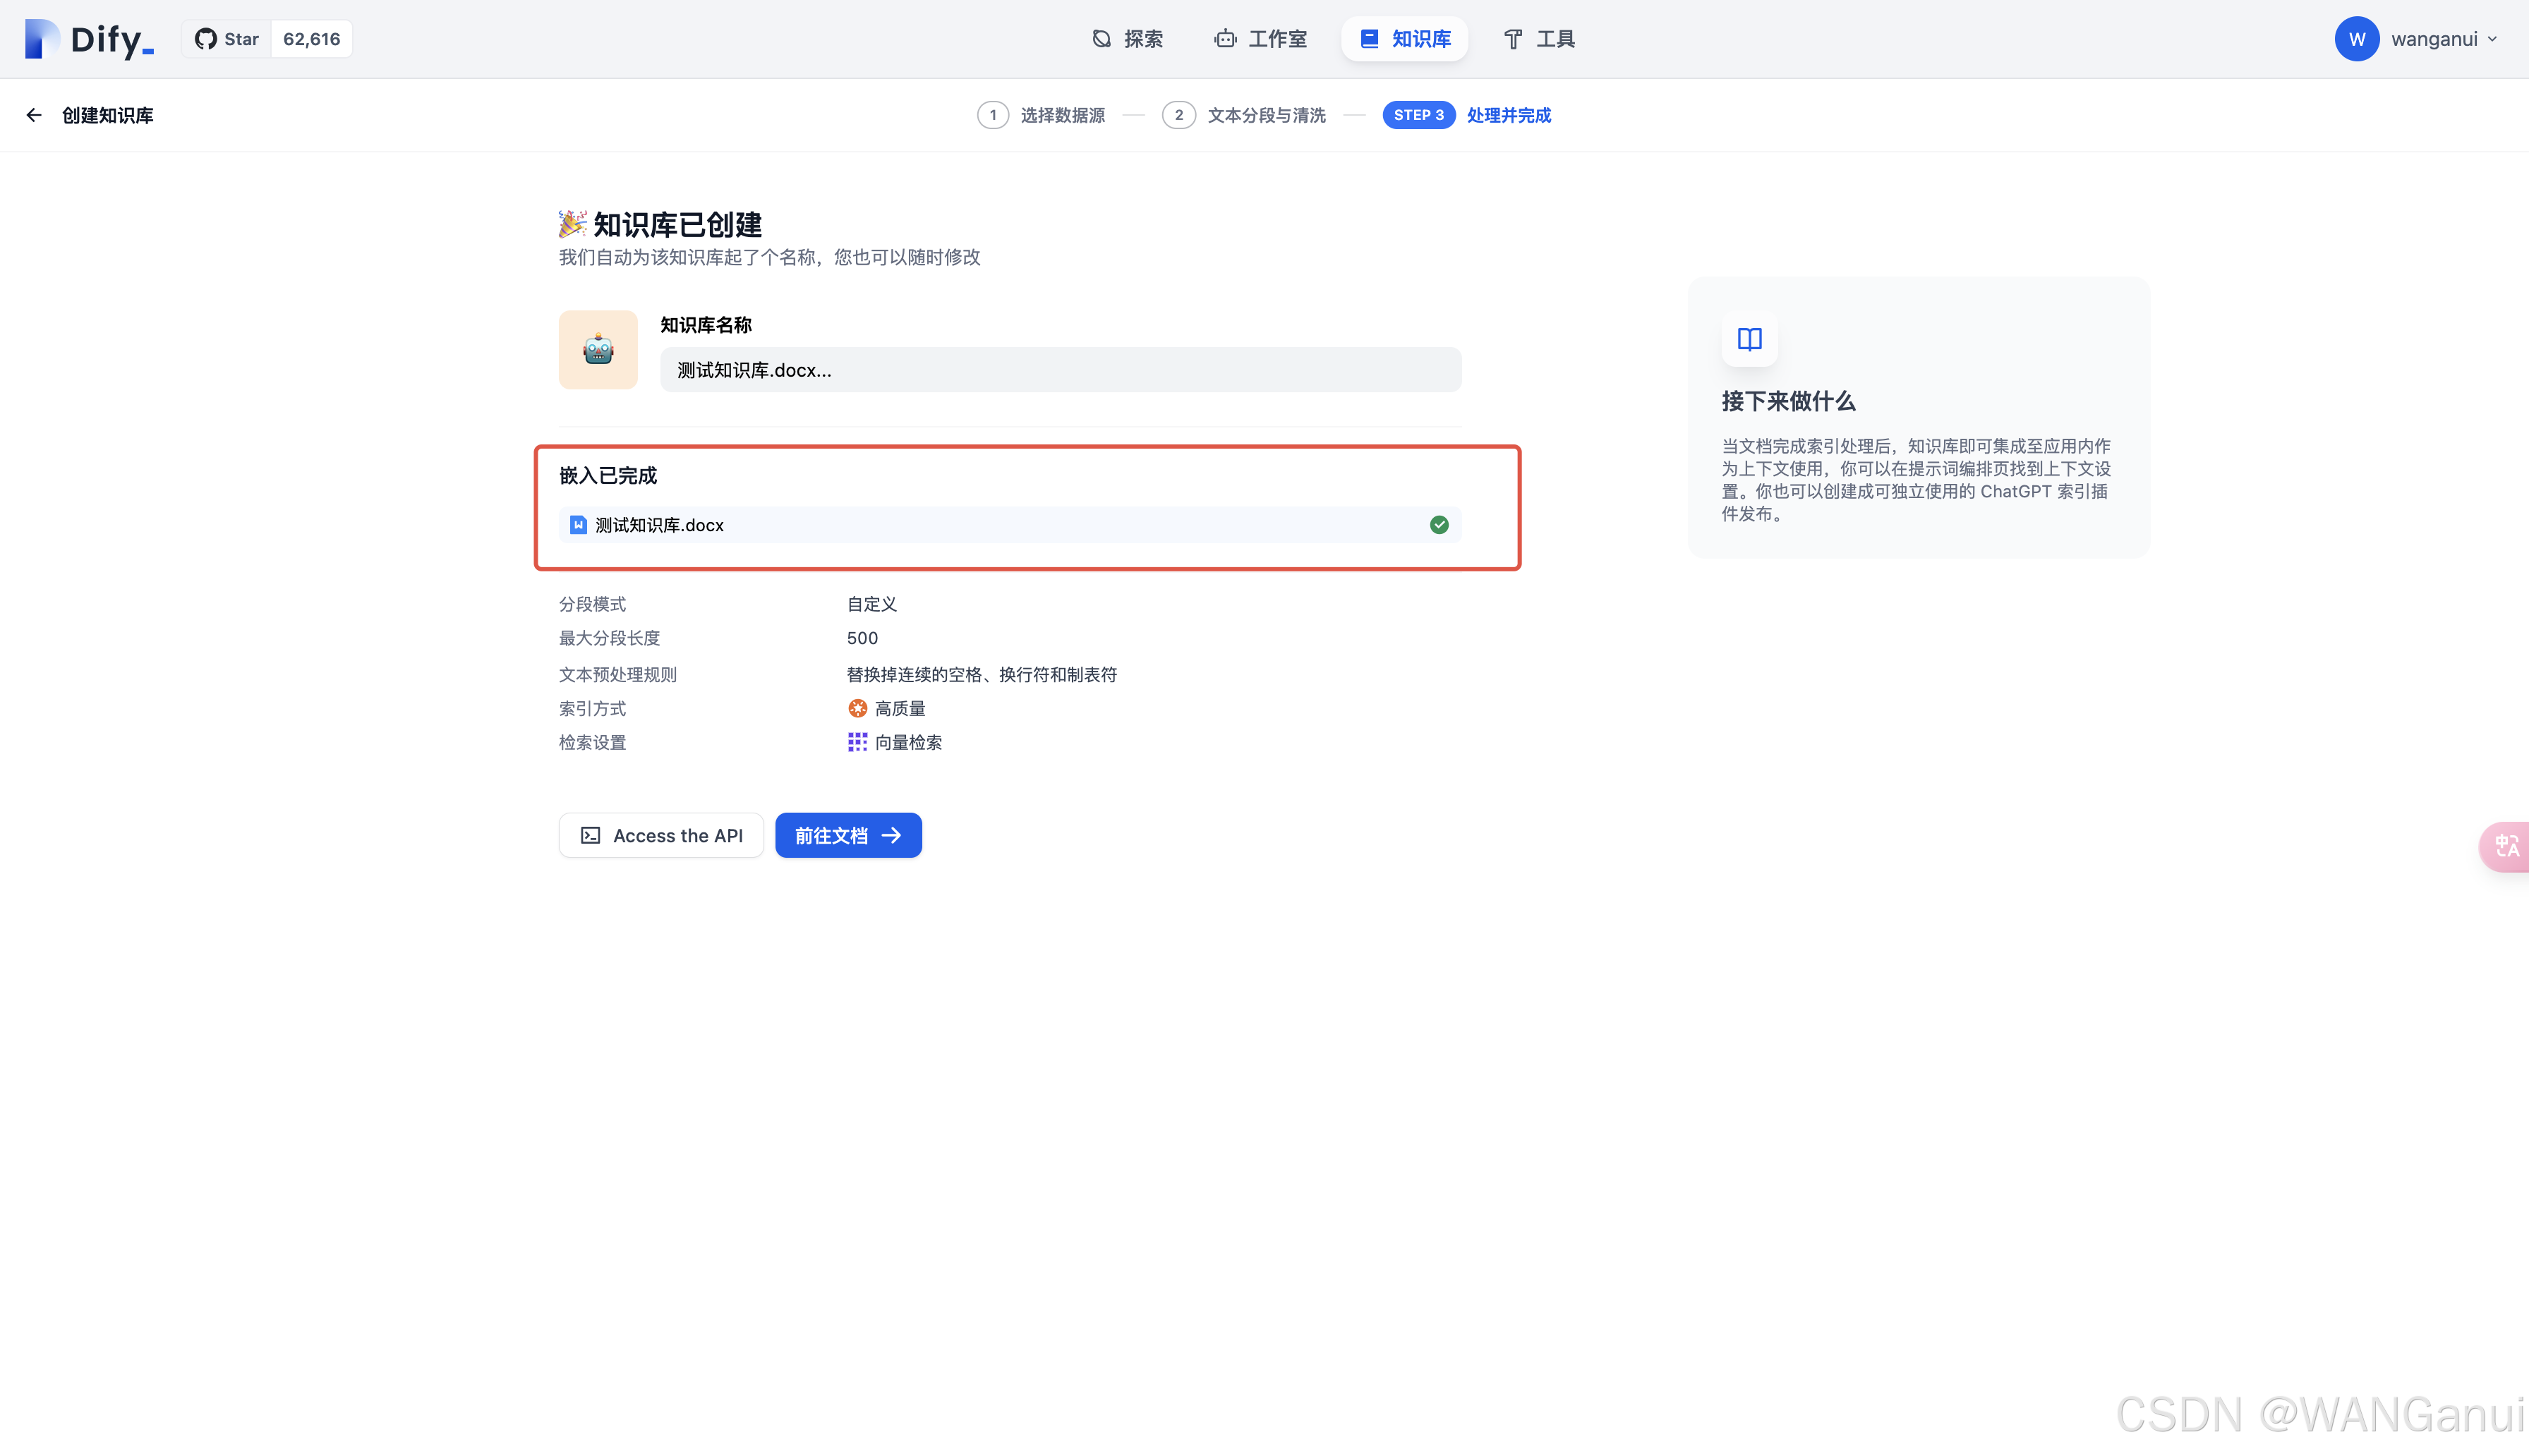The height and width of the screenshot is (1456, 2529).
Task: Click the Access the API button
Action: [661, 835]
